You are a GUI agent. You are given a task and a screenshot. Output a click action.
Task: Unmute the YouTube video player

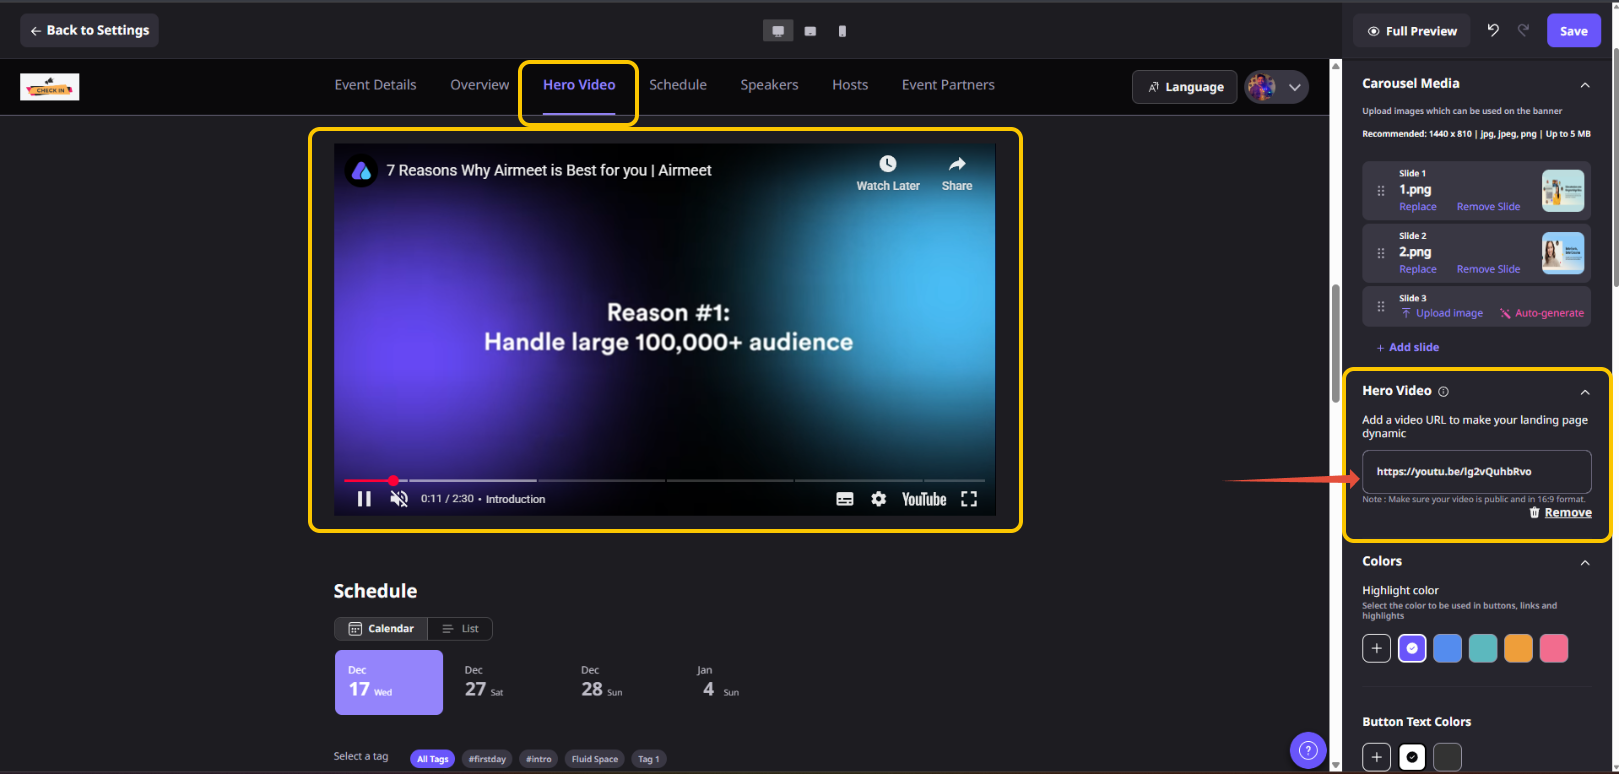tap(399, 499)
